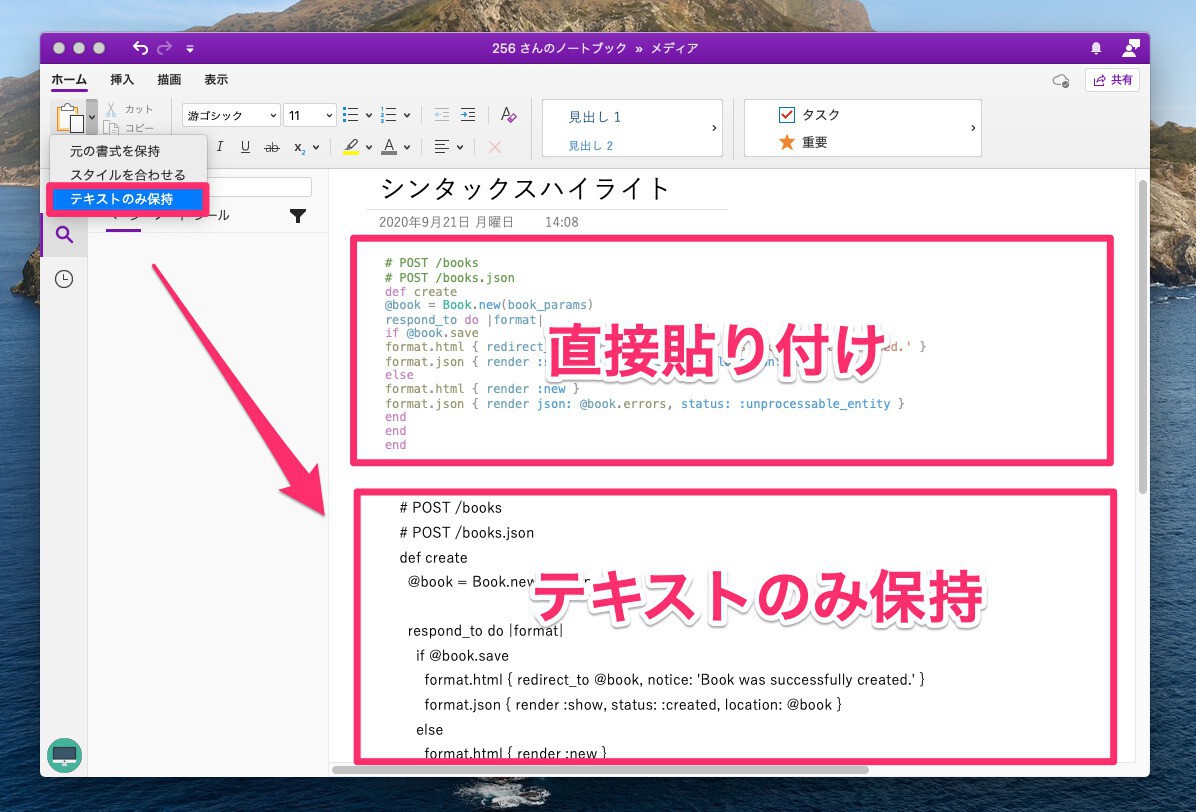Click the search input field in sidebar
The image size is (1196, 812).
click(259, 187)
